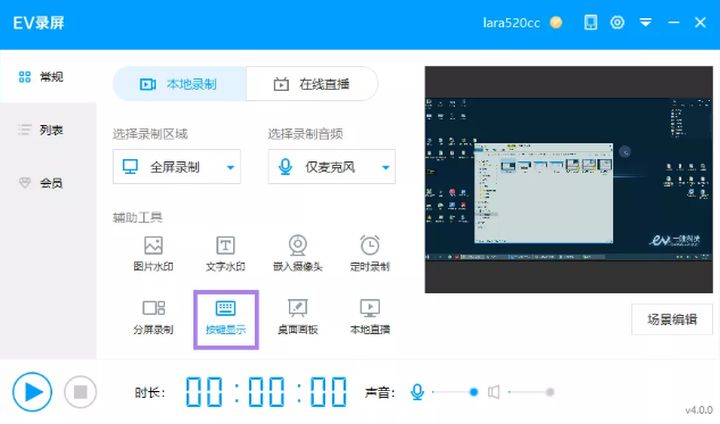Open the title bar dropdown menu icon
720x424 pixels.
[x=646, y=22]
